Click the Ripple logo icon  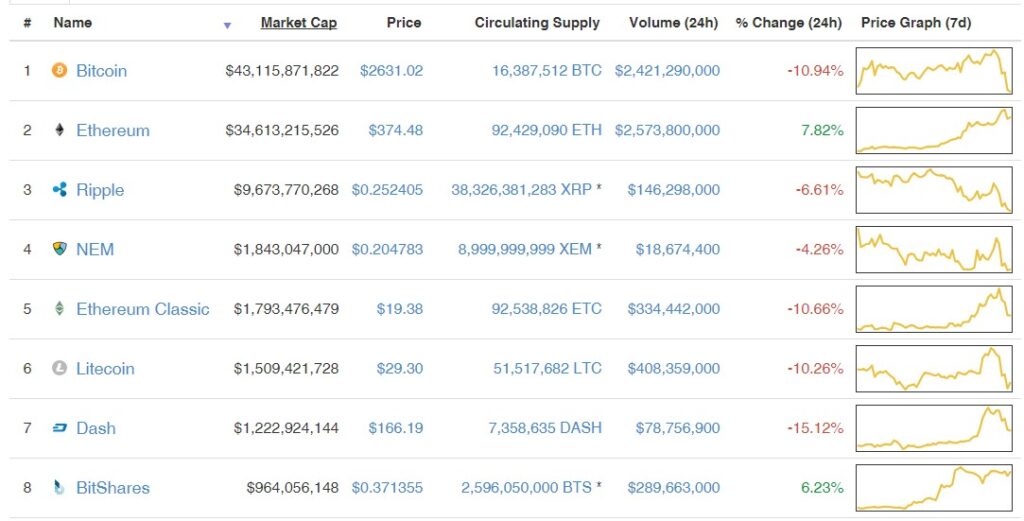(x=59, y=190)
